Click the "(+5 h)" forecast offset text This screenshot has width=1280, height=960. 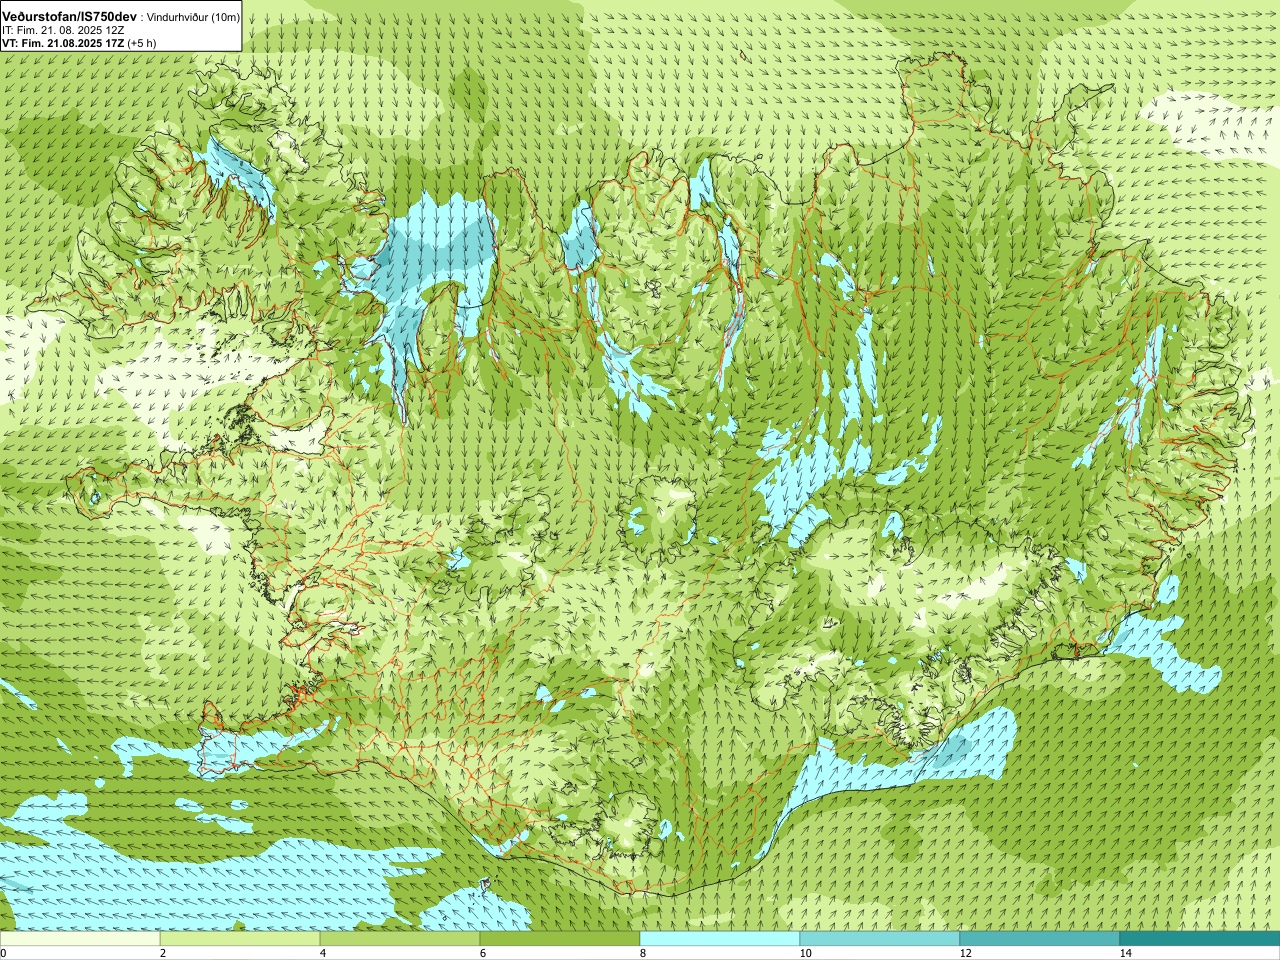(142, 44)
